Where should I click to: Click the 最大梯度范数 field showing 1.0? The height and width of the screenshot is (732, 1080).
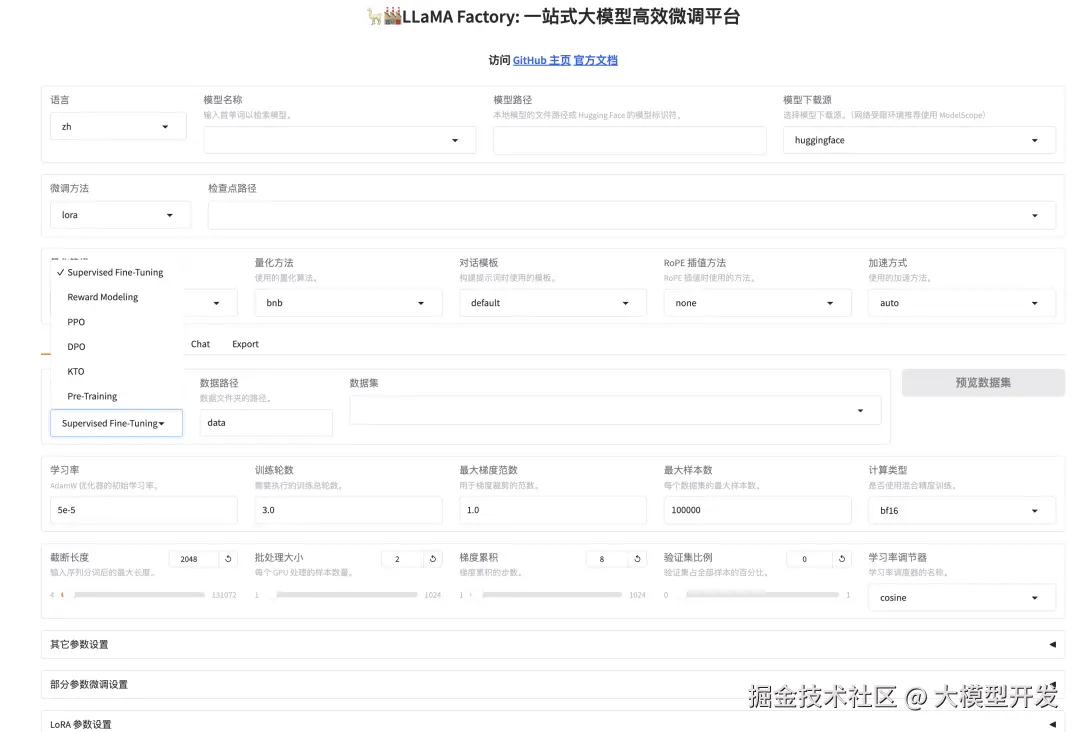tap(552, 510)
